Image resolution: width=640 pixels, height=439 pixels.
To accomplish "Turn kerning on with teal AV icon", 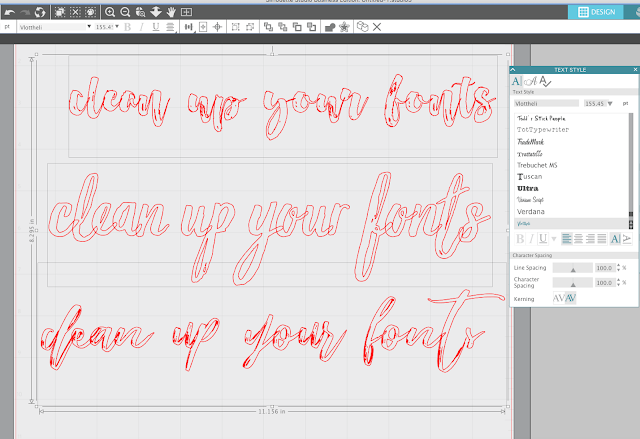I will pyautogui.click(x=570, y=298).
